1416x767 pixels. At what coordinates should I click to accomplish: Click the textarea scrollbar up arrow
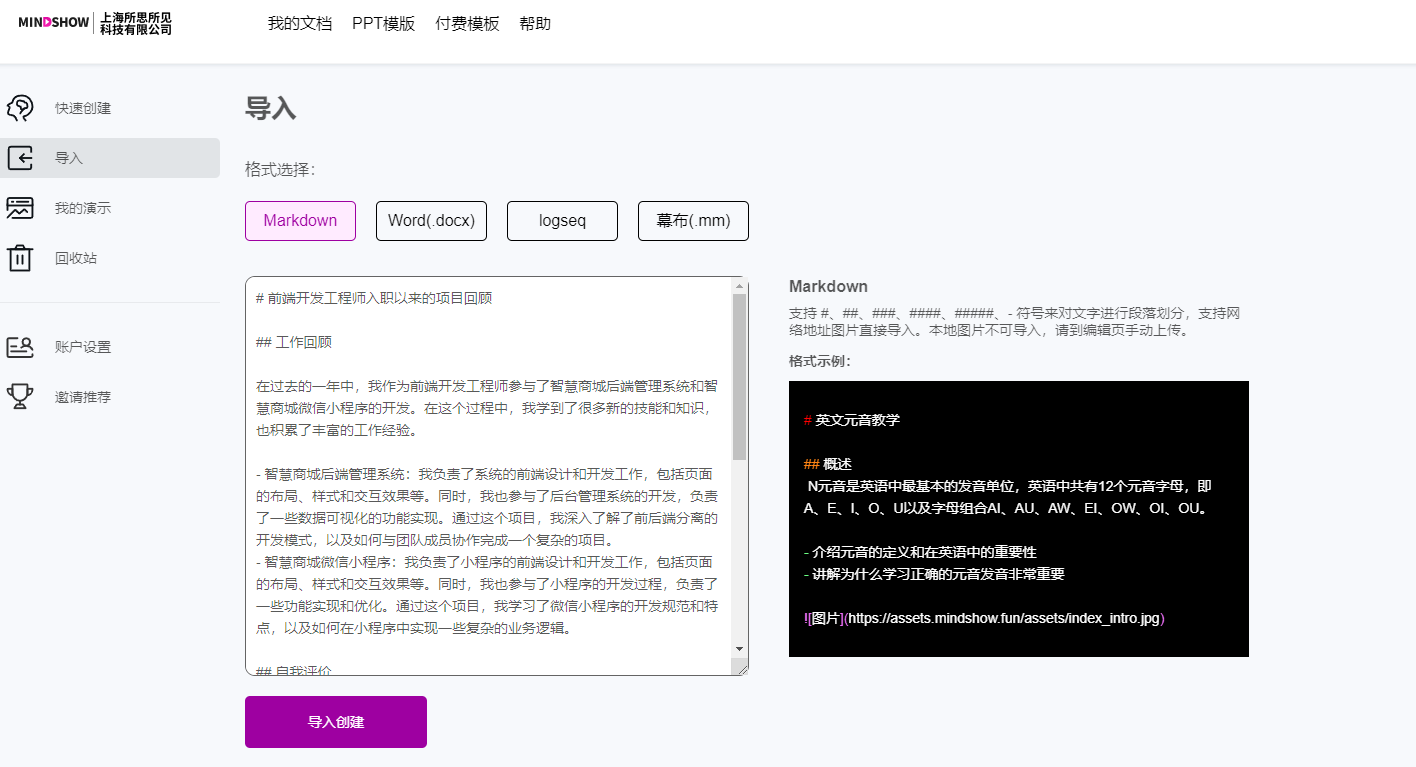pos(740,286)
